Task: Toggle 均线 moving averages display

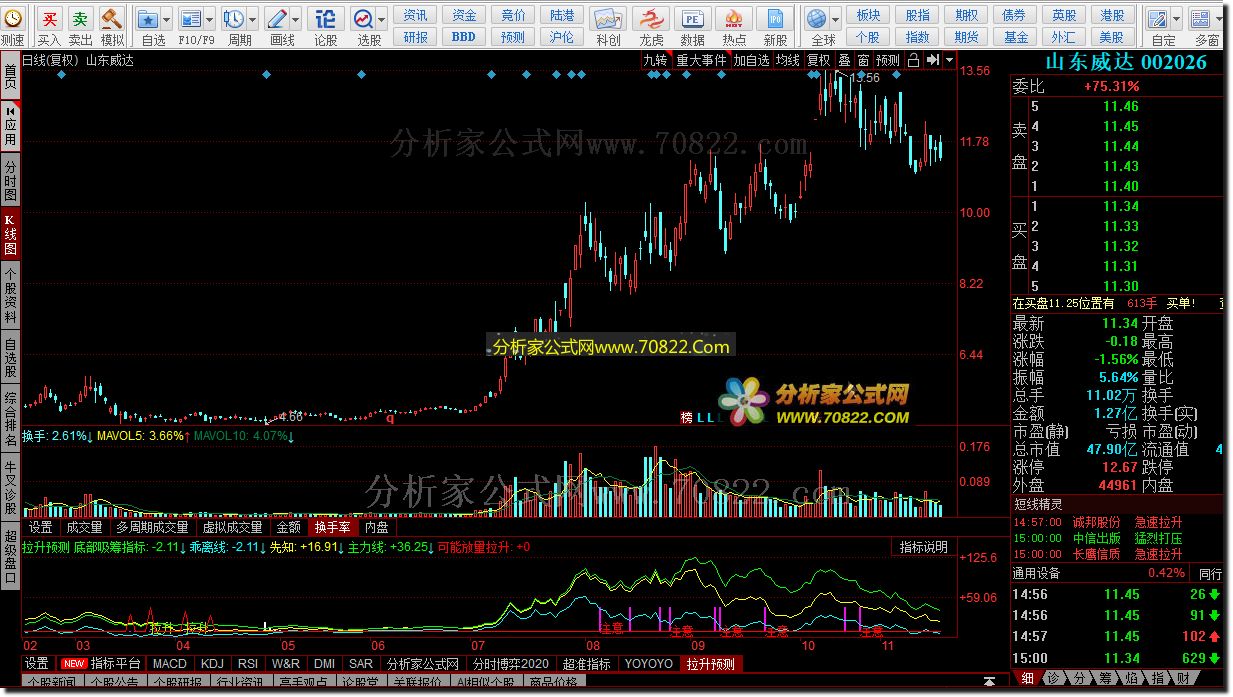Action: [x=788, y=60]
